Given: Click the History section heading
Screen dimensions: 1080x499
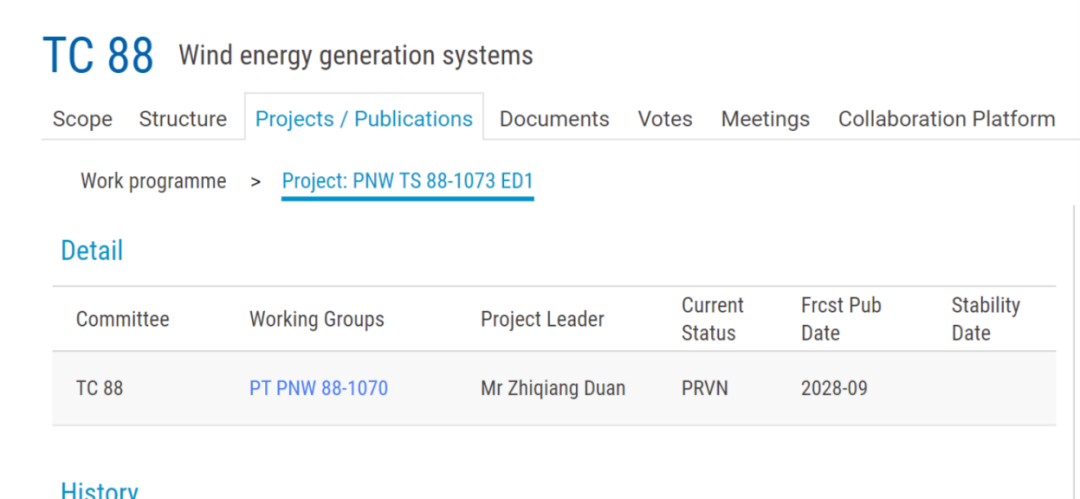Looking at the screenshot, I should 99,490.
